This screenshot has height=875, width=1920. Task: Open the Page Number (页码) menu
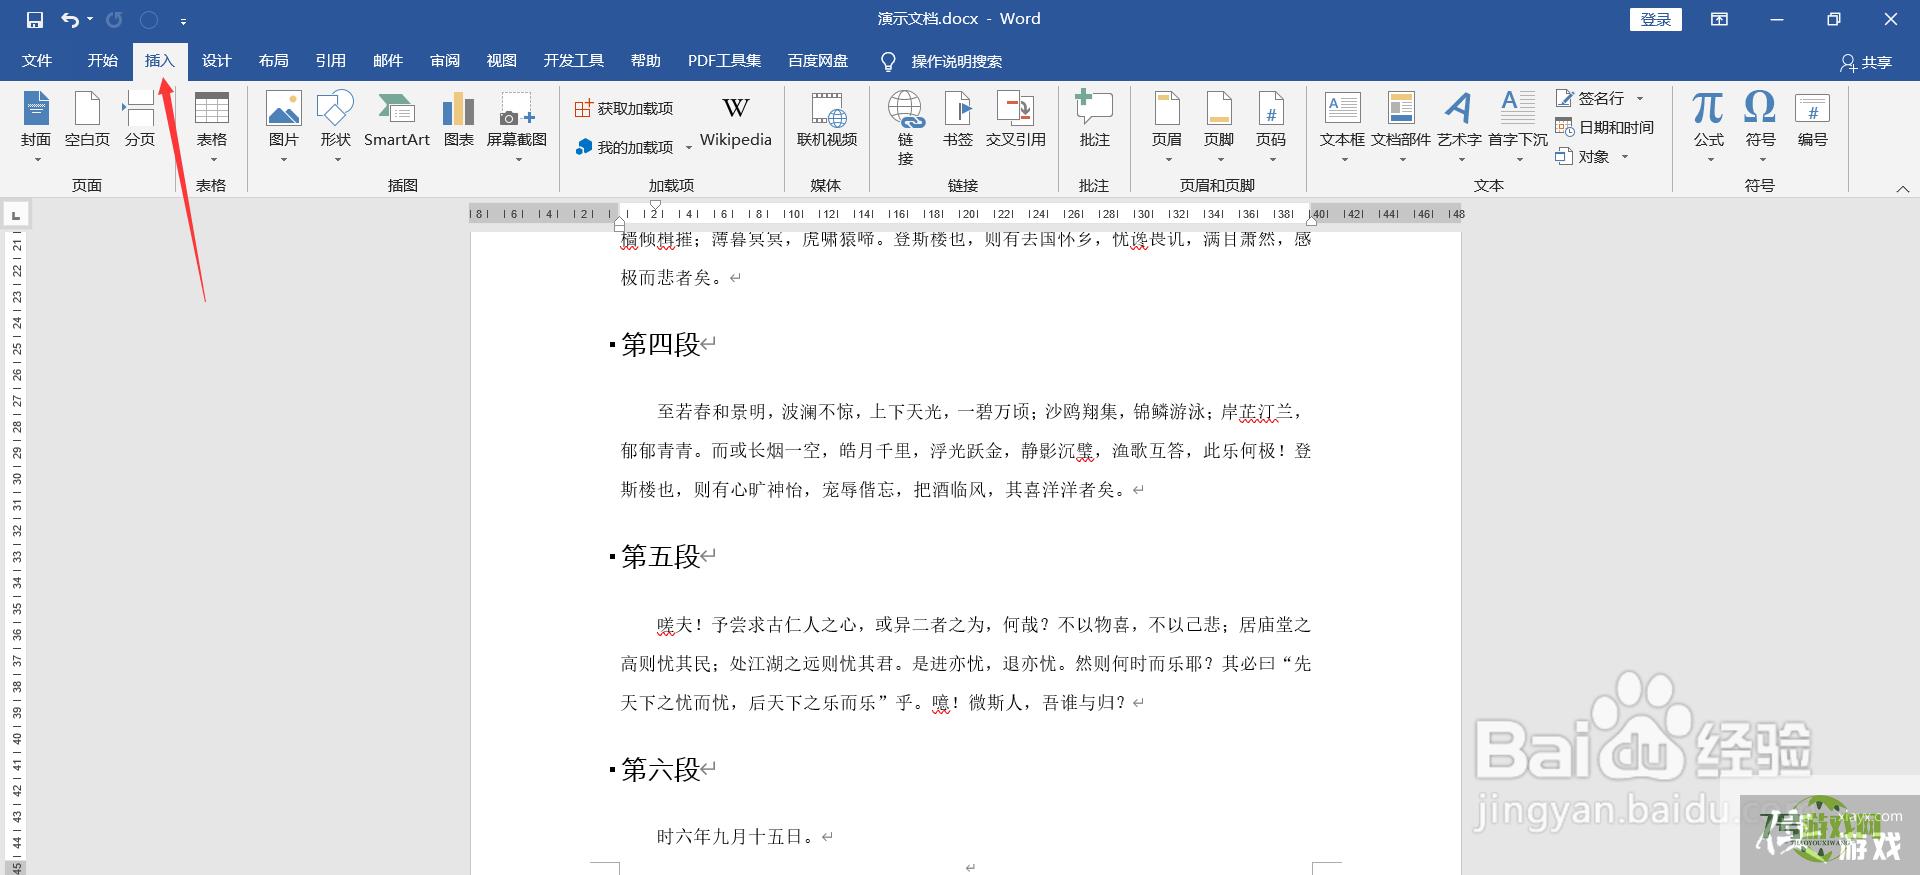click(1271, 125)
